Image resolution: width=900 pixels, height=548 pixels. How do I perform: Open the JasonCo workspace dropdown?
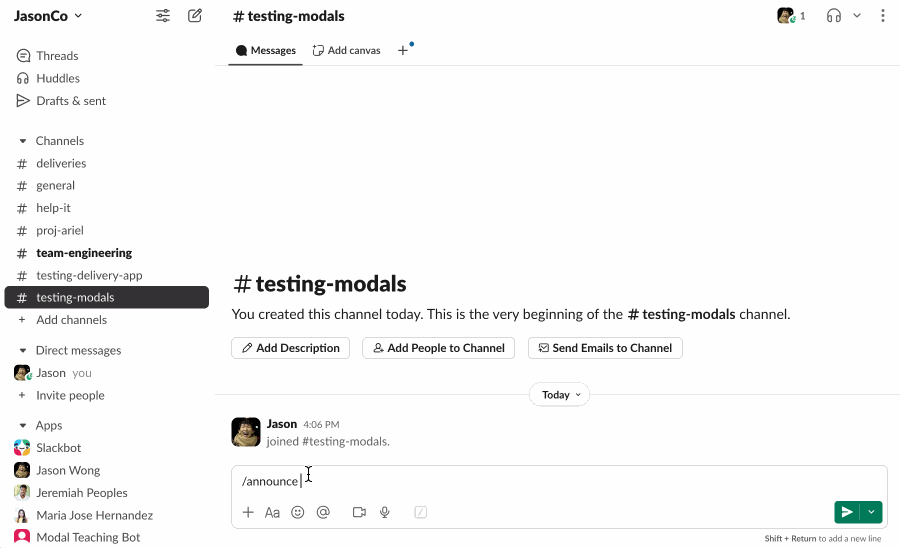point(48,16)
